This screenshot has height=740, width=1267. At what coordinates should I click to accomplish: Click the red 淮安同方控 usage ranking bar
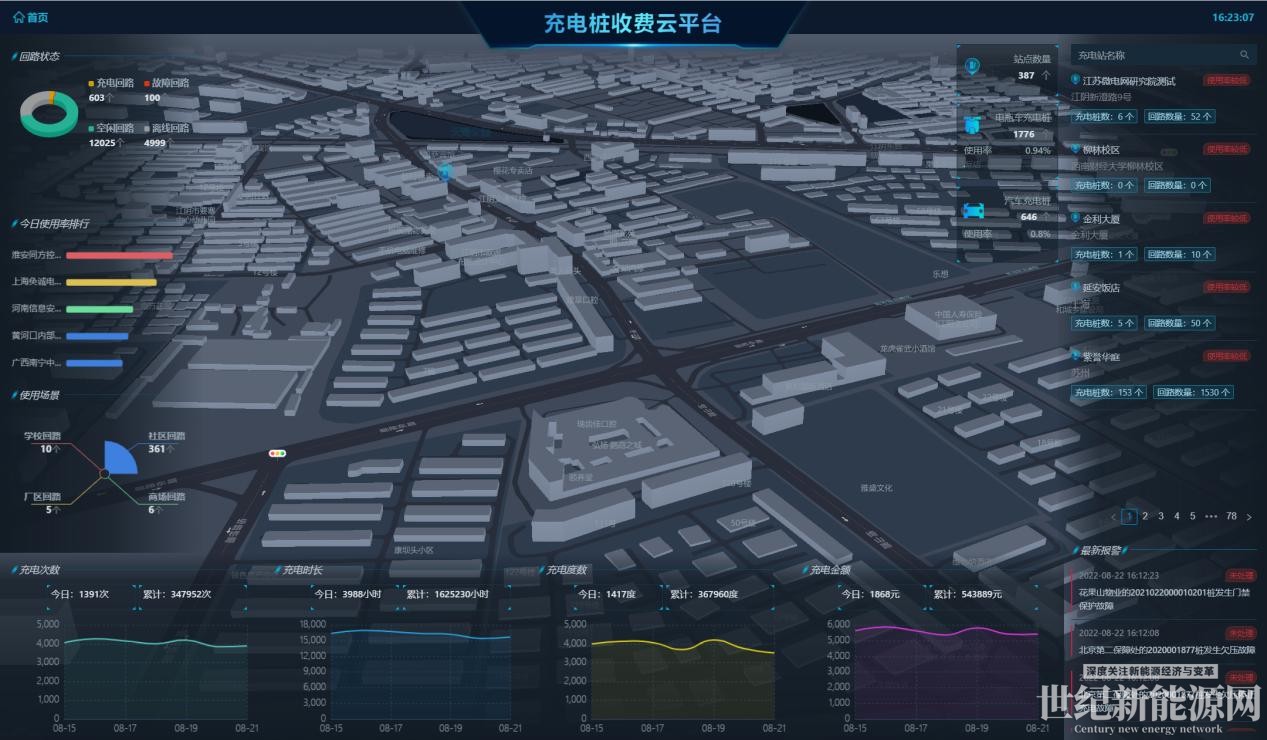[x=119, y=255]
